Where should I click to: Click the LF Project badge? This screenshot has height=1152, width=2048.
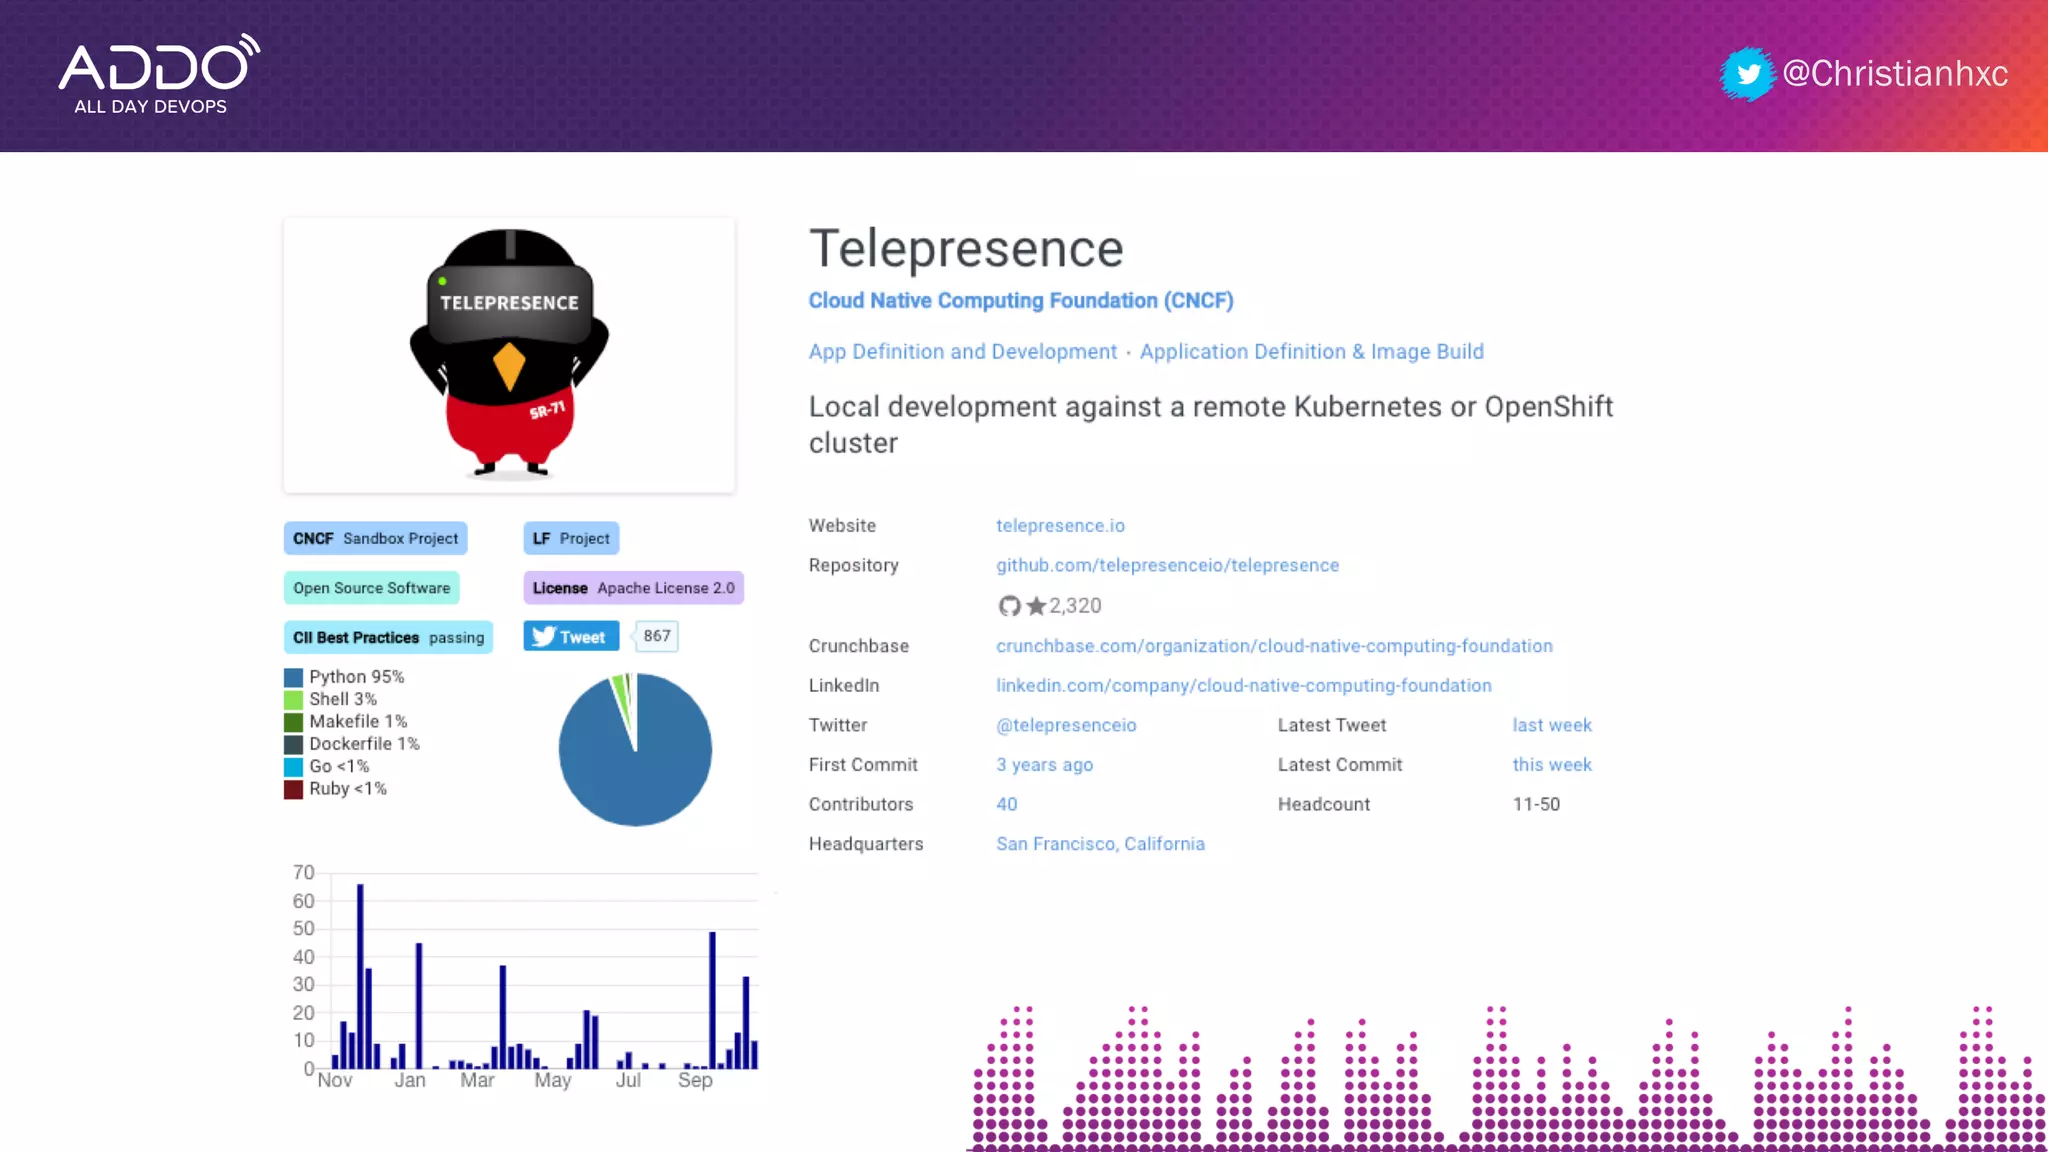(x=571, y=538)
